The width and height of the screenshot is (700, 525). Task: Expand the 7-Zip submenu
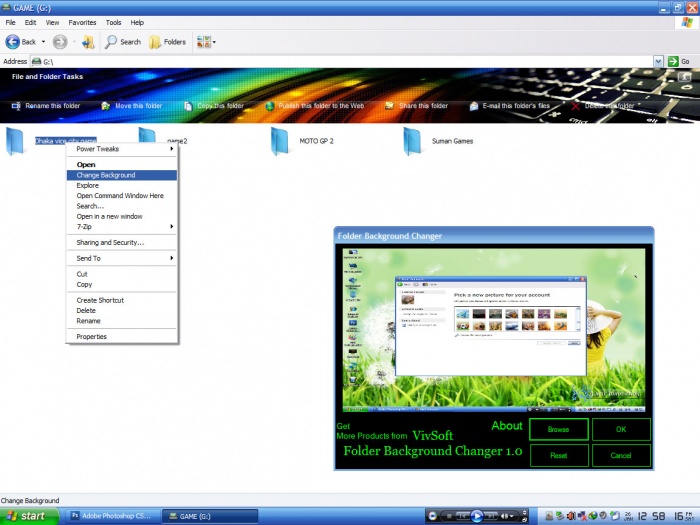[121, 227]
